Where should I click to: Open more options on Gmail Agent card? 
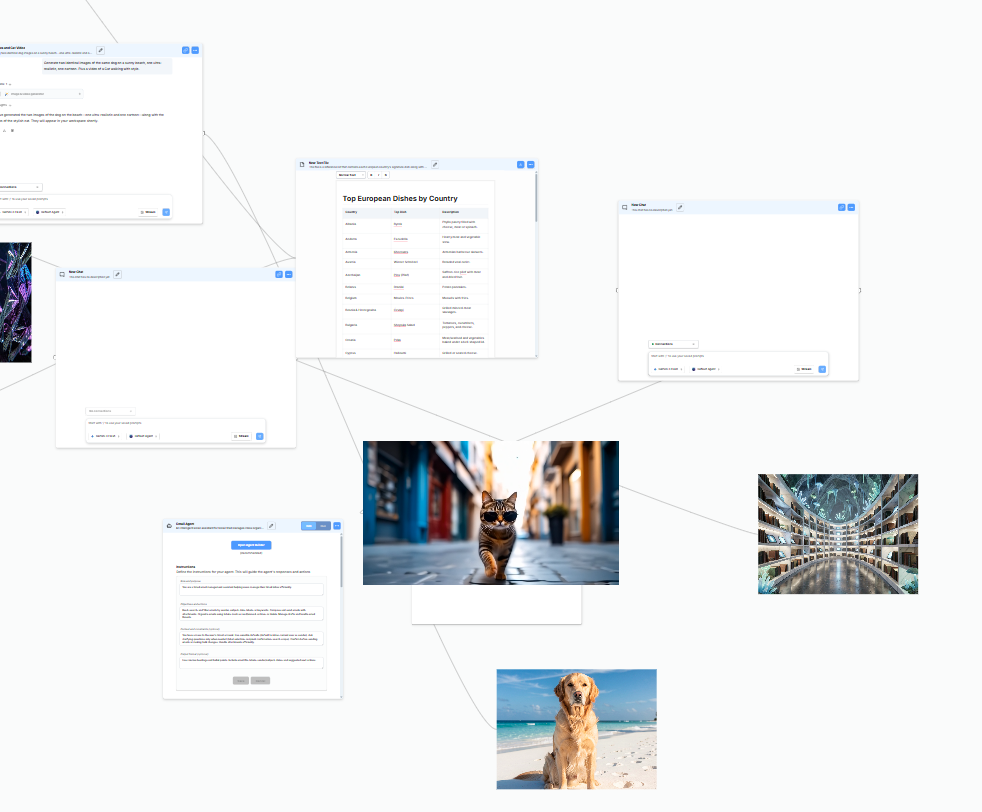coord(337,526)
